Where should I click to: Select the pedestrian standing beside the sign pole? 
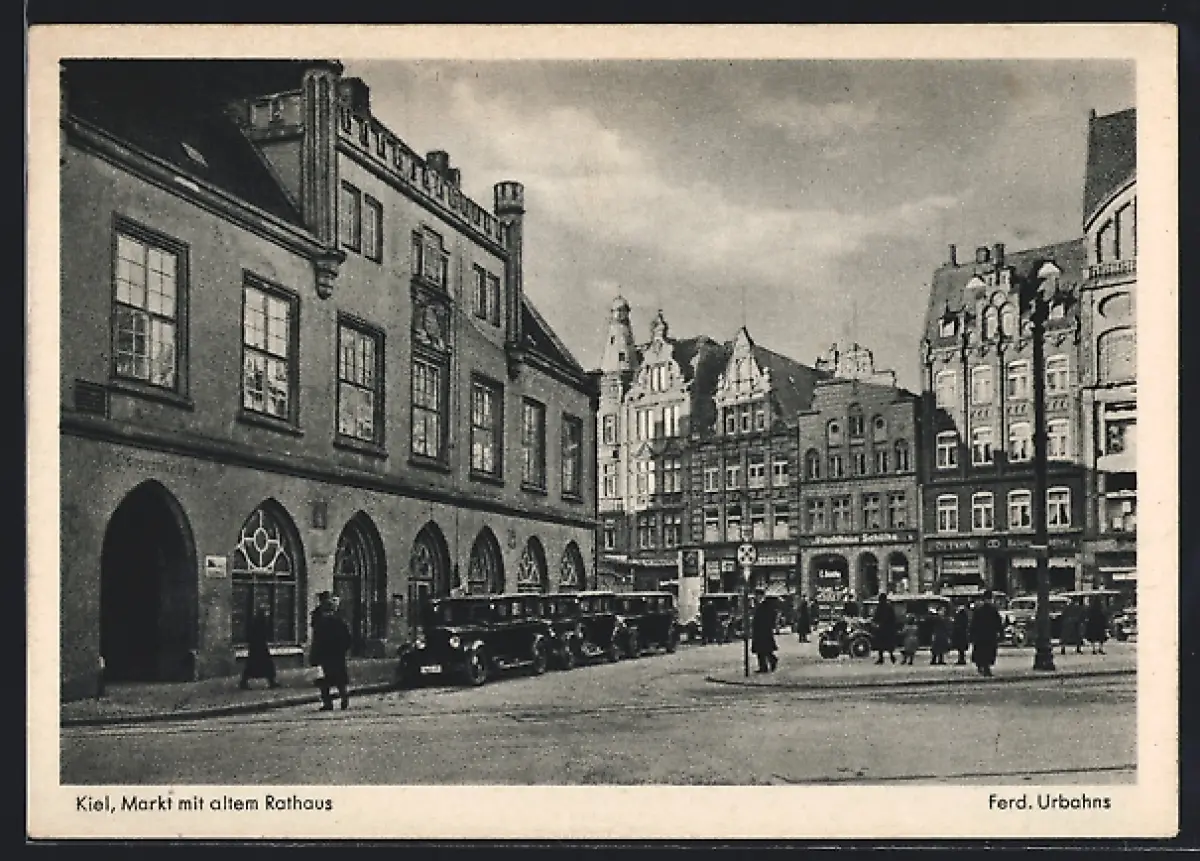[765, 632]
